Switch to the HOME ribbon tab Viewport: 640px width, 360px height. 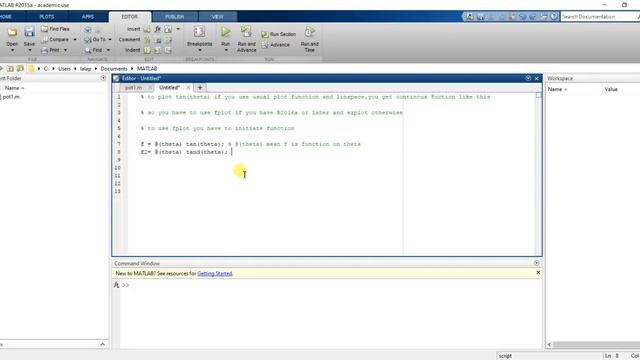click(x=6, y=17)
